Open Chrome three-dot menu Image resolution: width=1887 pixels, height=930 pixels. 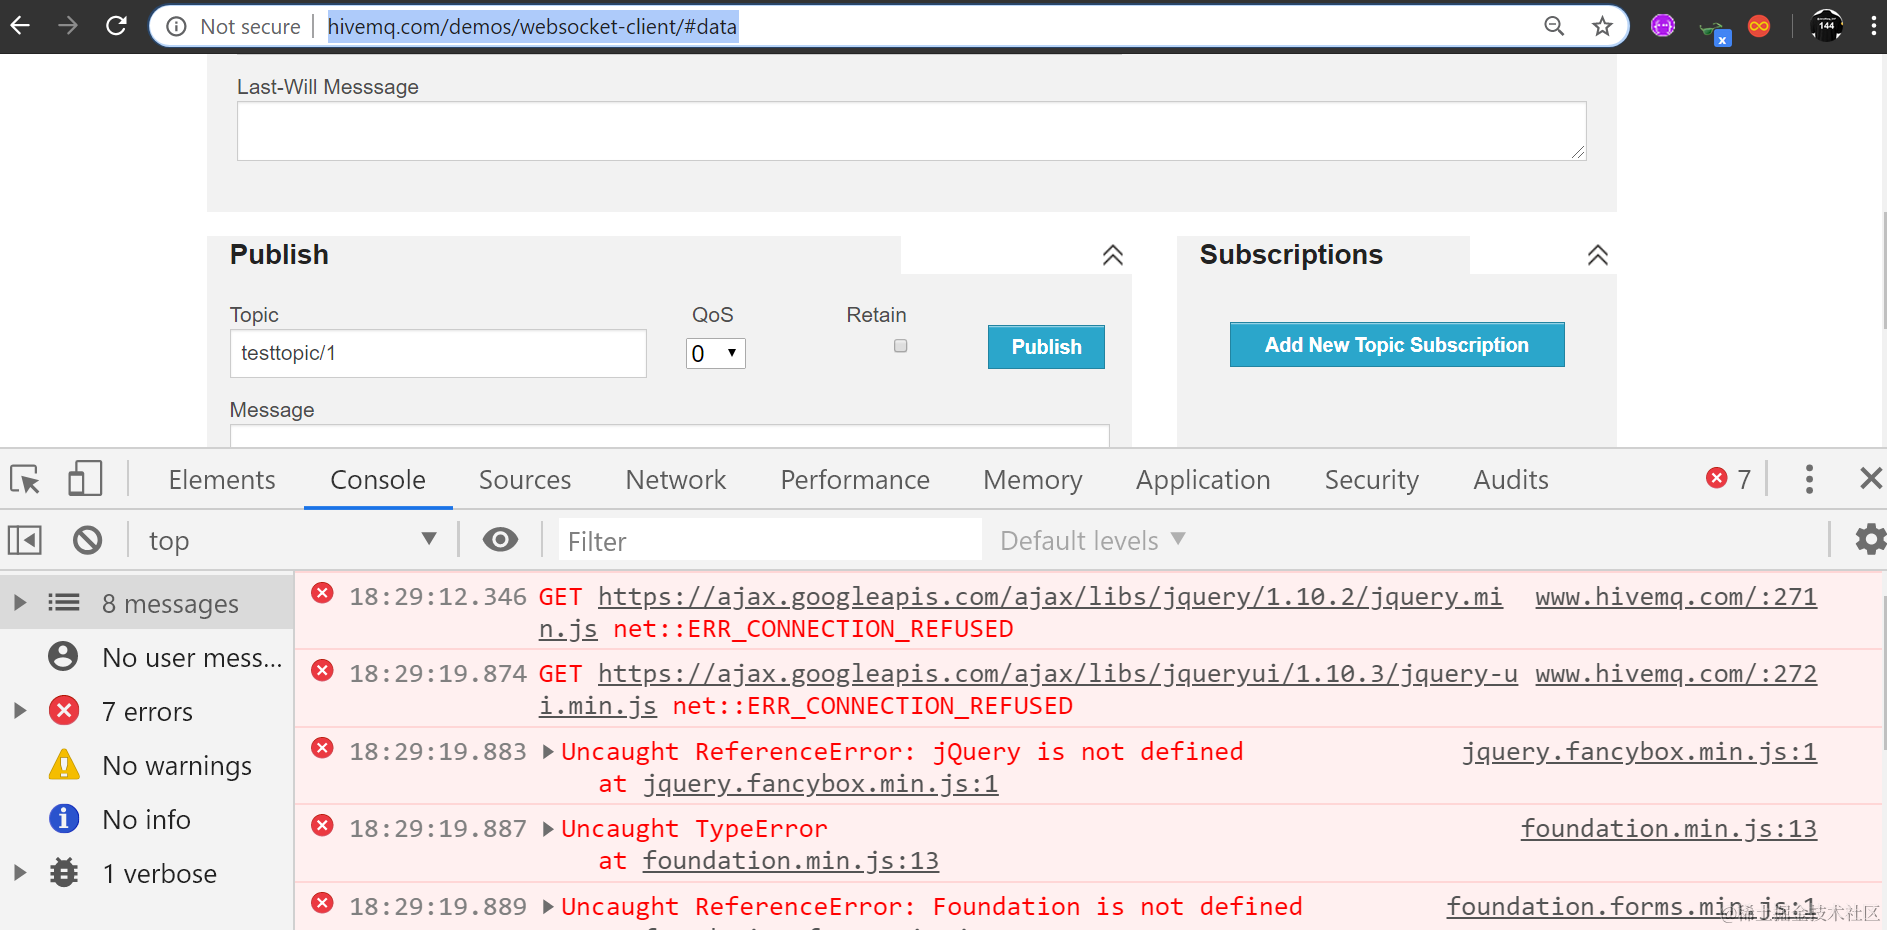(1873, 26)
